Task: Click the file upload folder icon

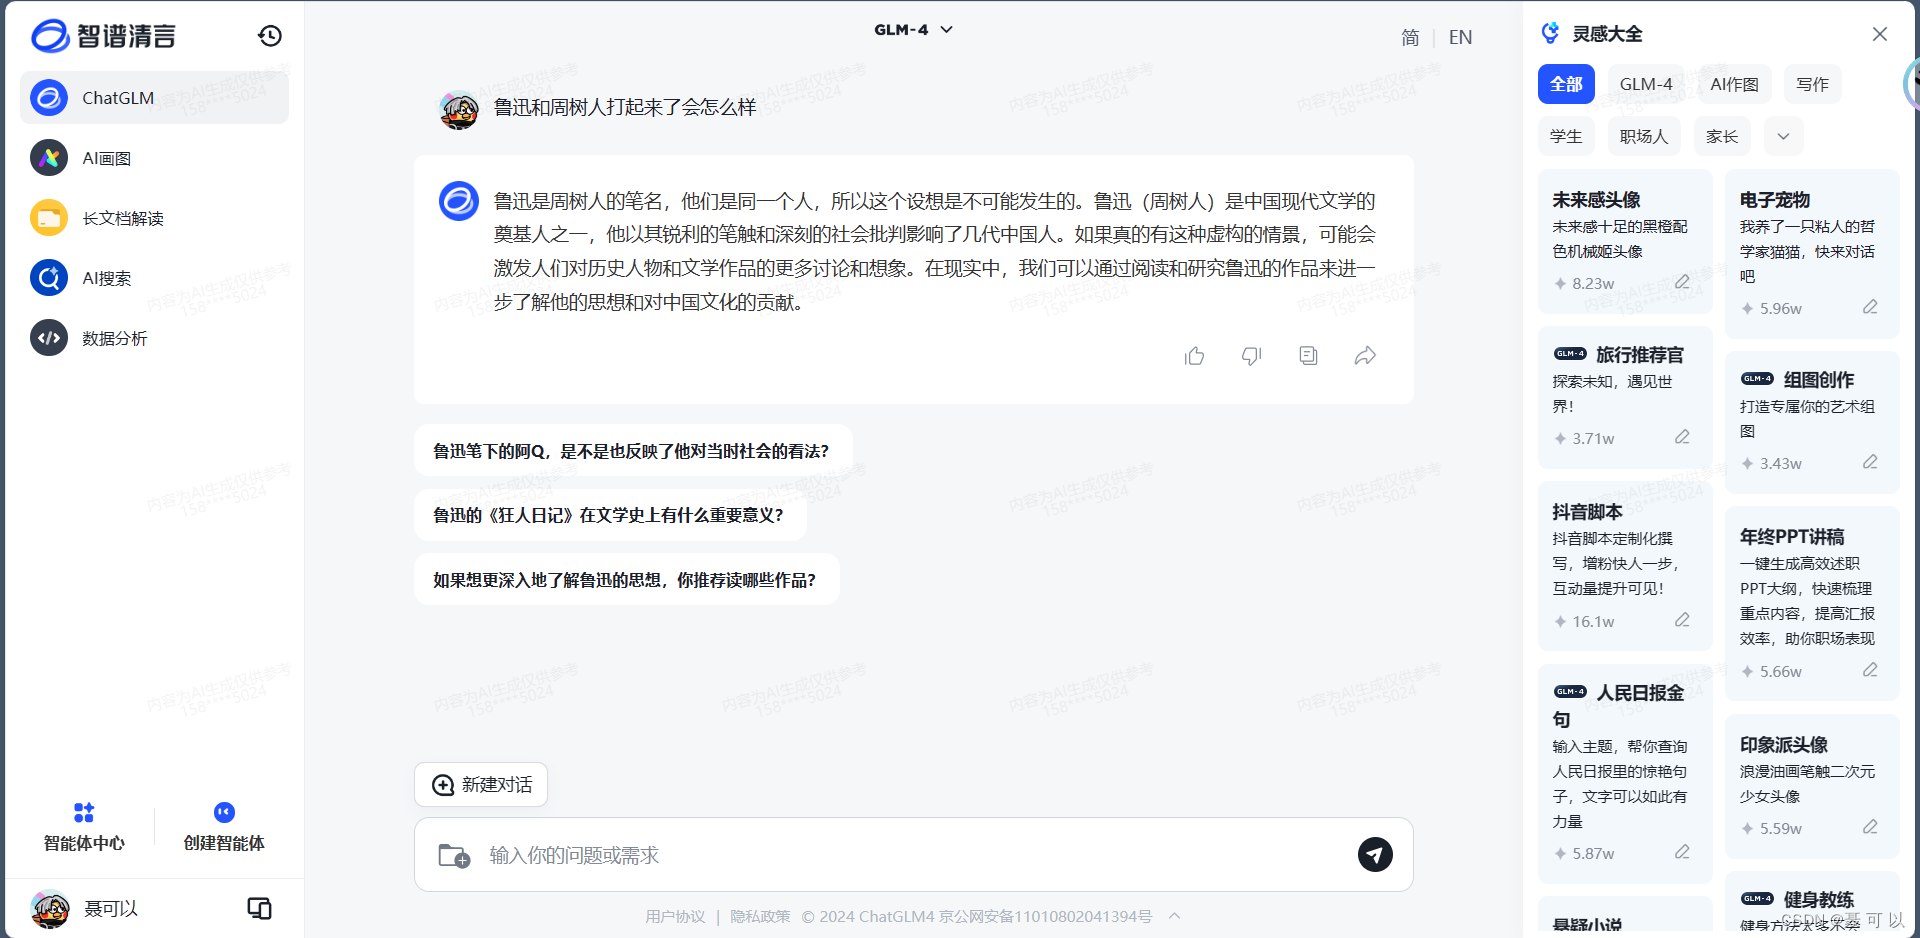Action: pyautogui.click(x=454, y=856)
